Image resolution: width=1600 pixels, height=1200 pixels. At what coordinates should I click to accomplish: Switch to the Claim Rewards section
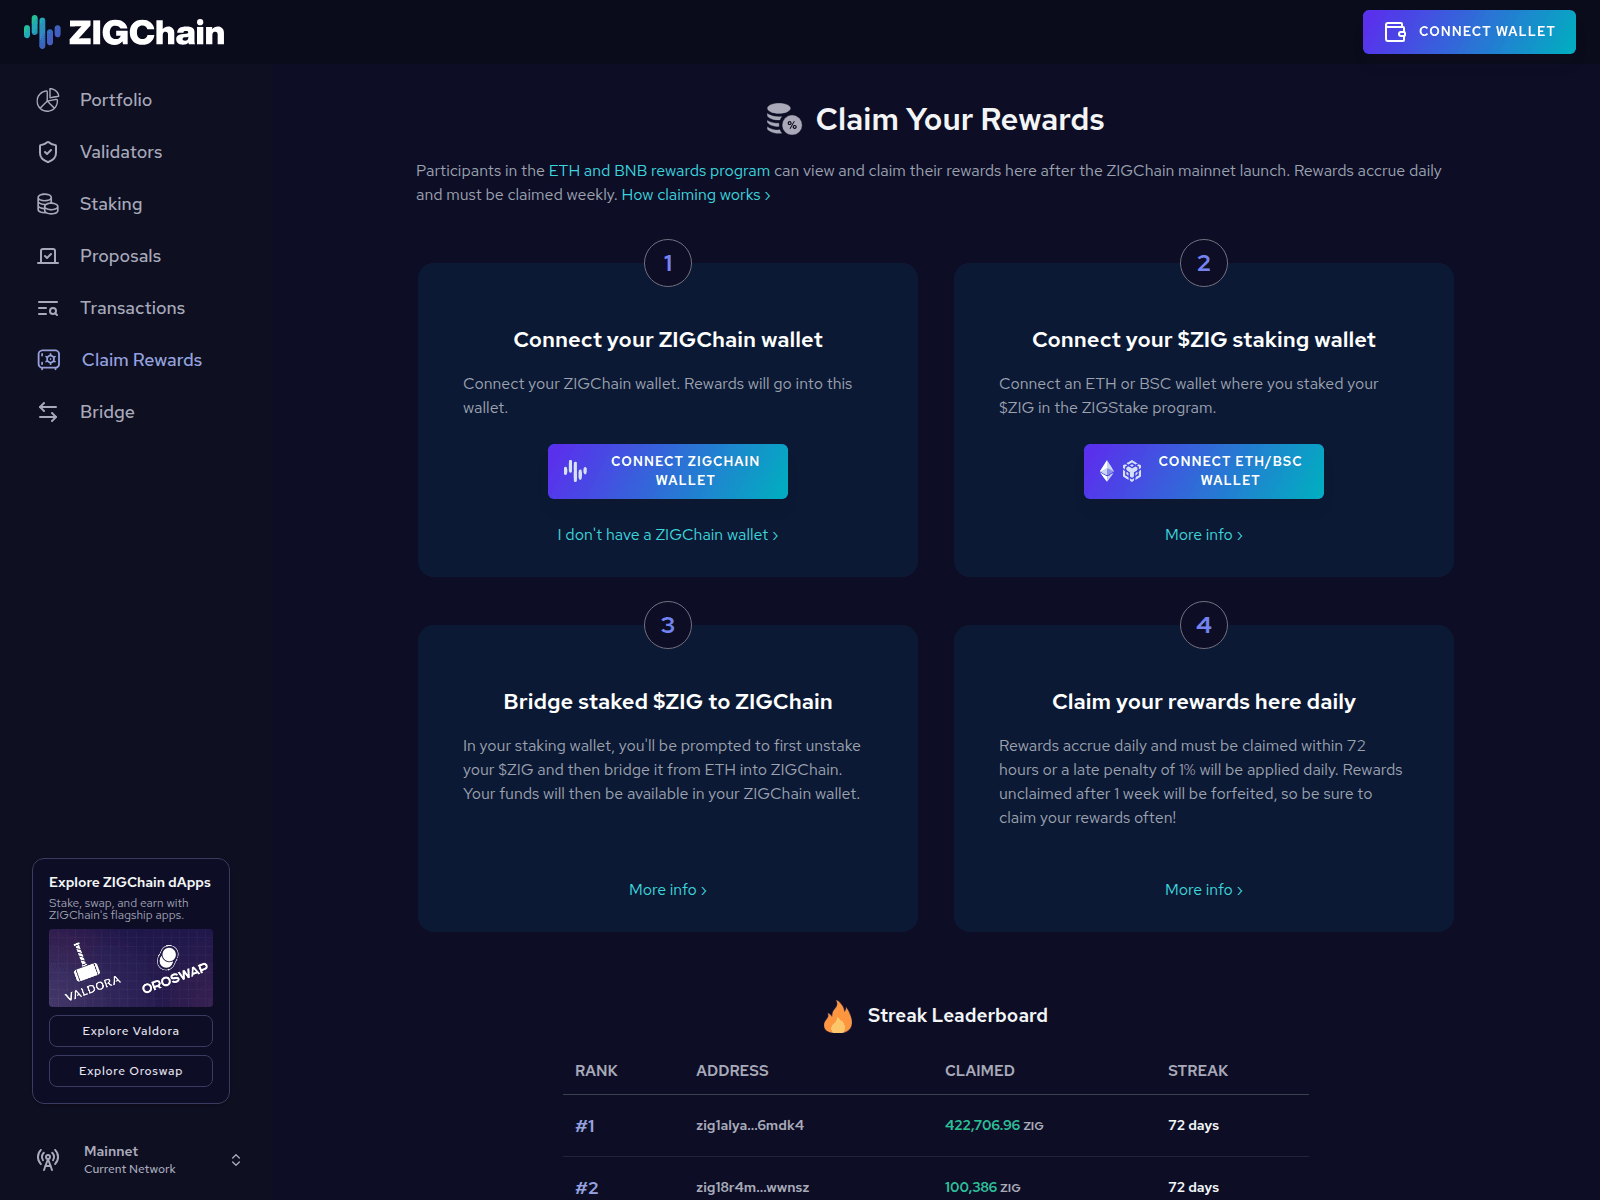[141, 359]
